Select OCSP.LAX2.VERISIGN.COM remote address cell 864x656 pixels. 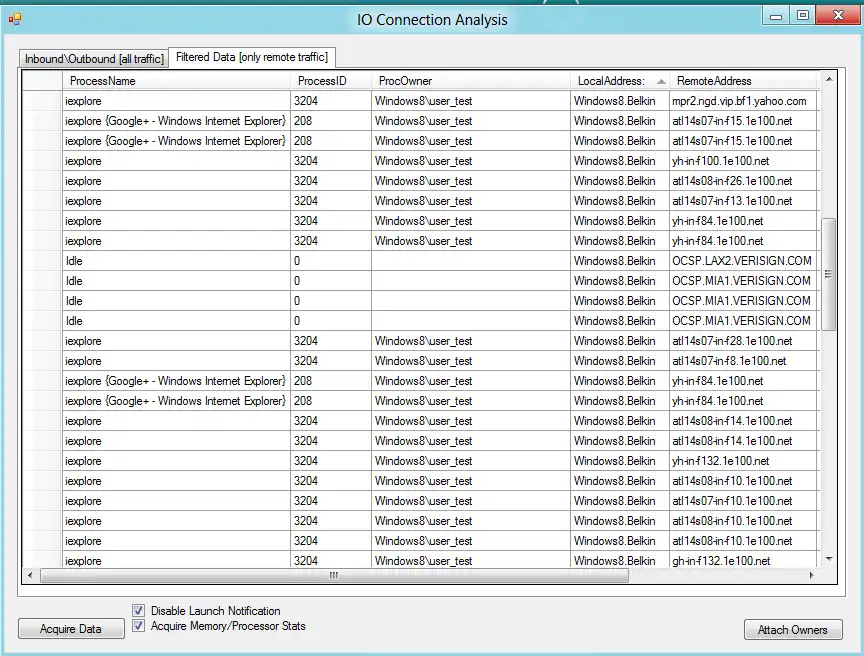(744, 261)
